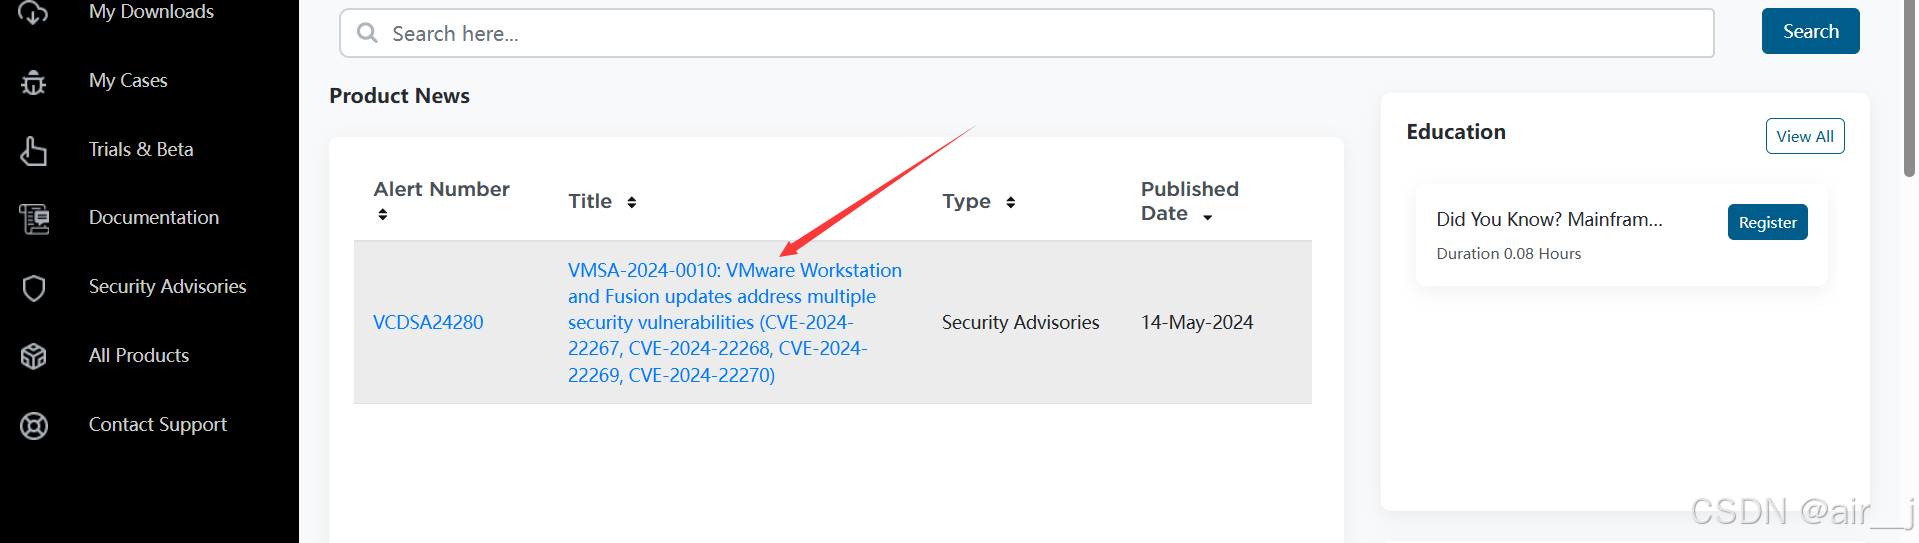Click the 14-May-2024 date cell
The image size is (1919, 543).
(x=1197, y=322)
